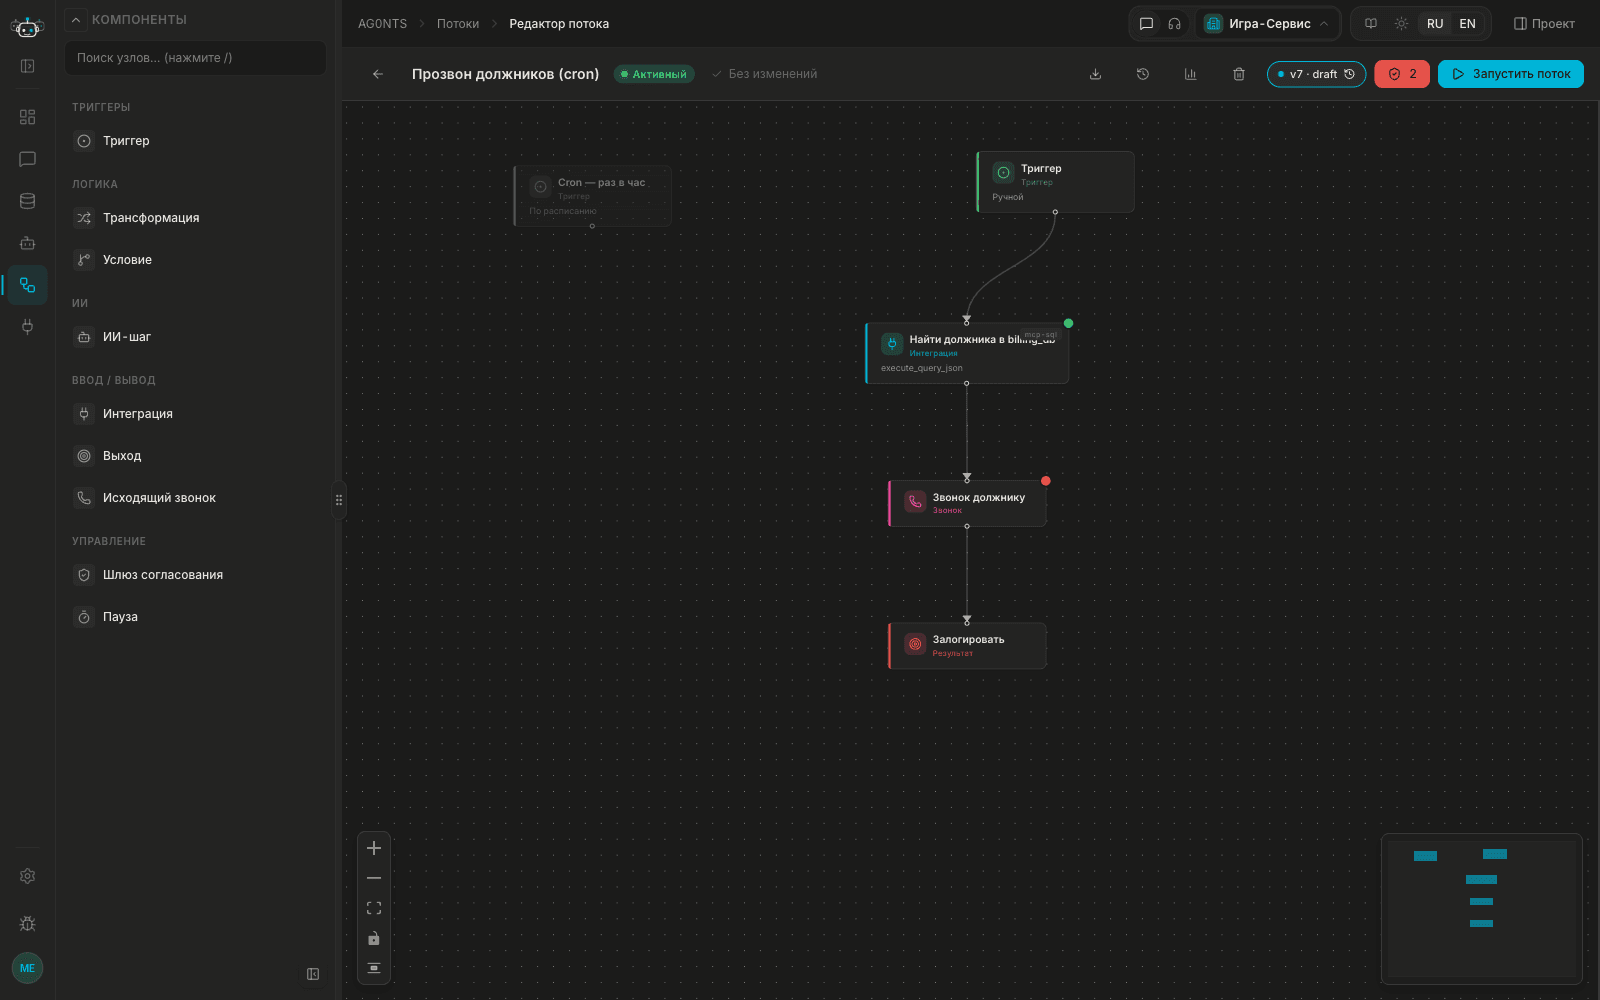Select the Выход component
The image size is (1600, 1000).
(195, 456)
